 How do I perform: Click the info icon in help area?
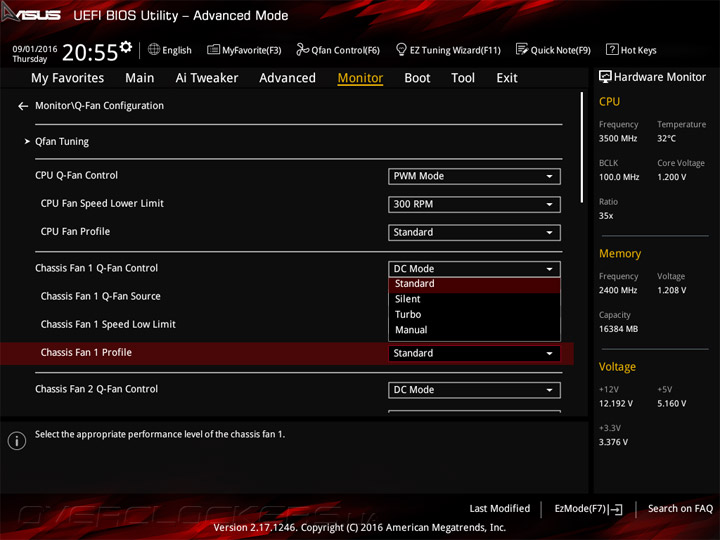point(17,440)
